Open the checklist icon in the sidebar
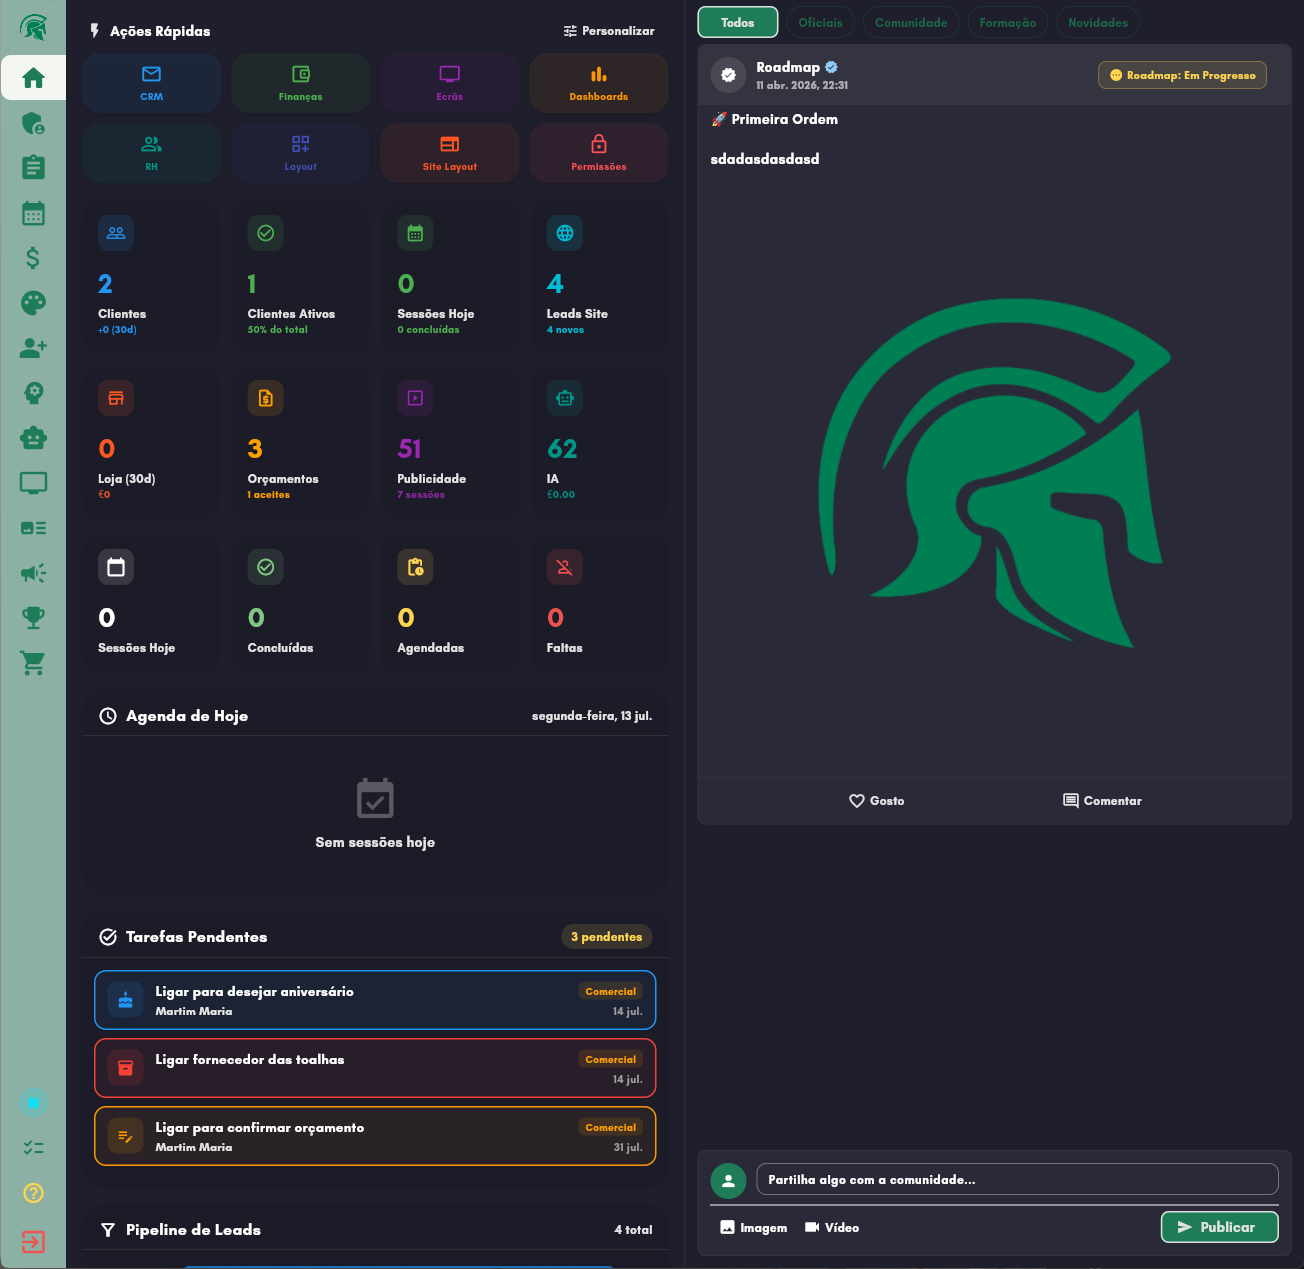1304x1269 pixels. [x=33, y=1148]
